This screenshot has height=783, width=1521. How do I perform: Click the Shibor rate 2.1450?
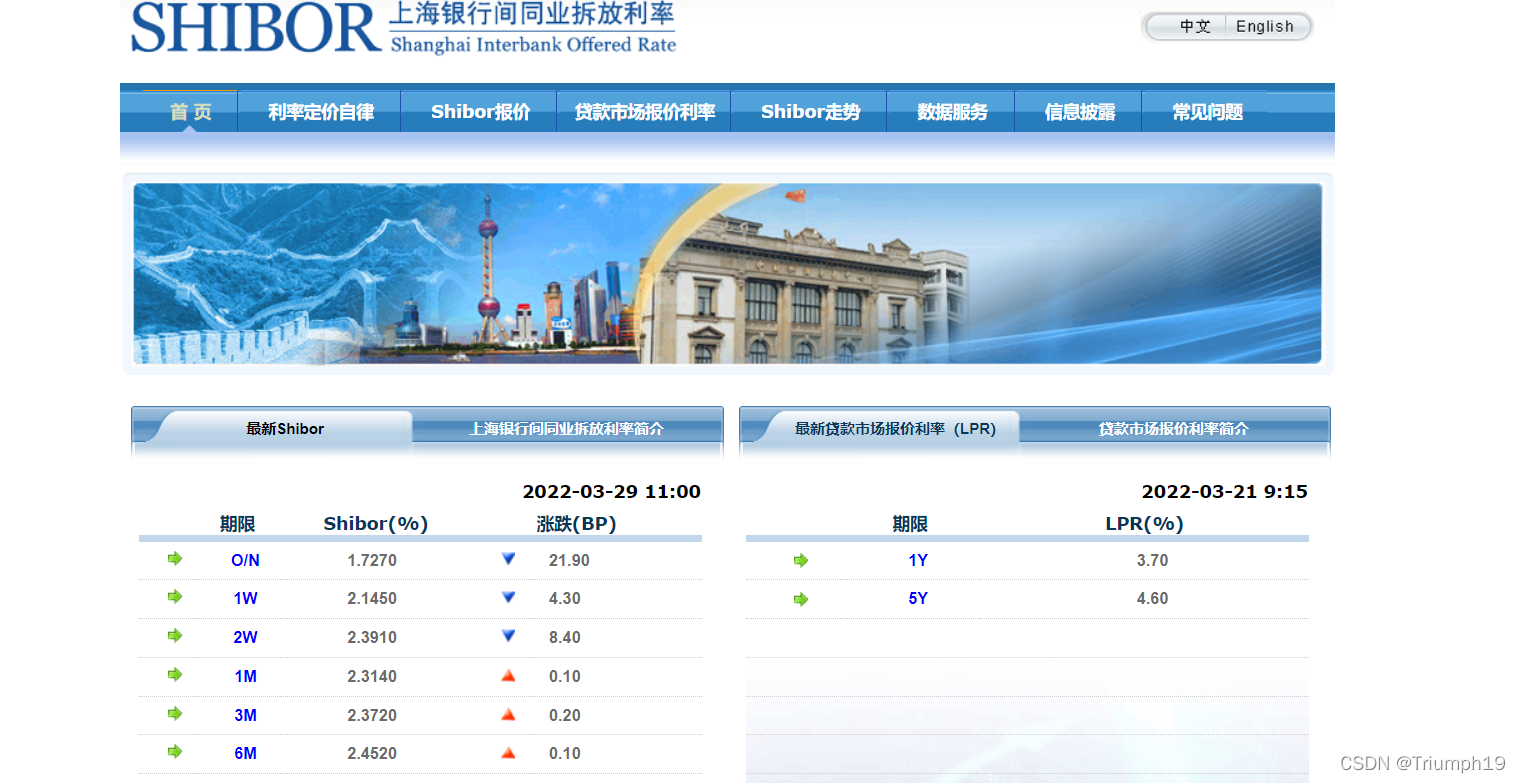coord(372,598)
